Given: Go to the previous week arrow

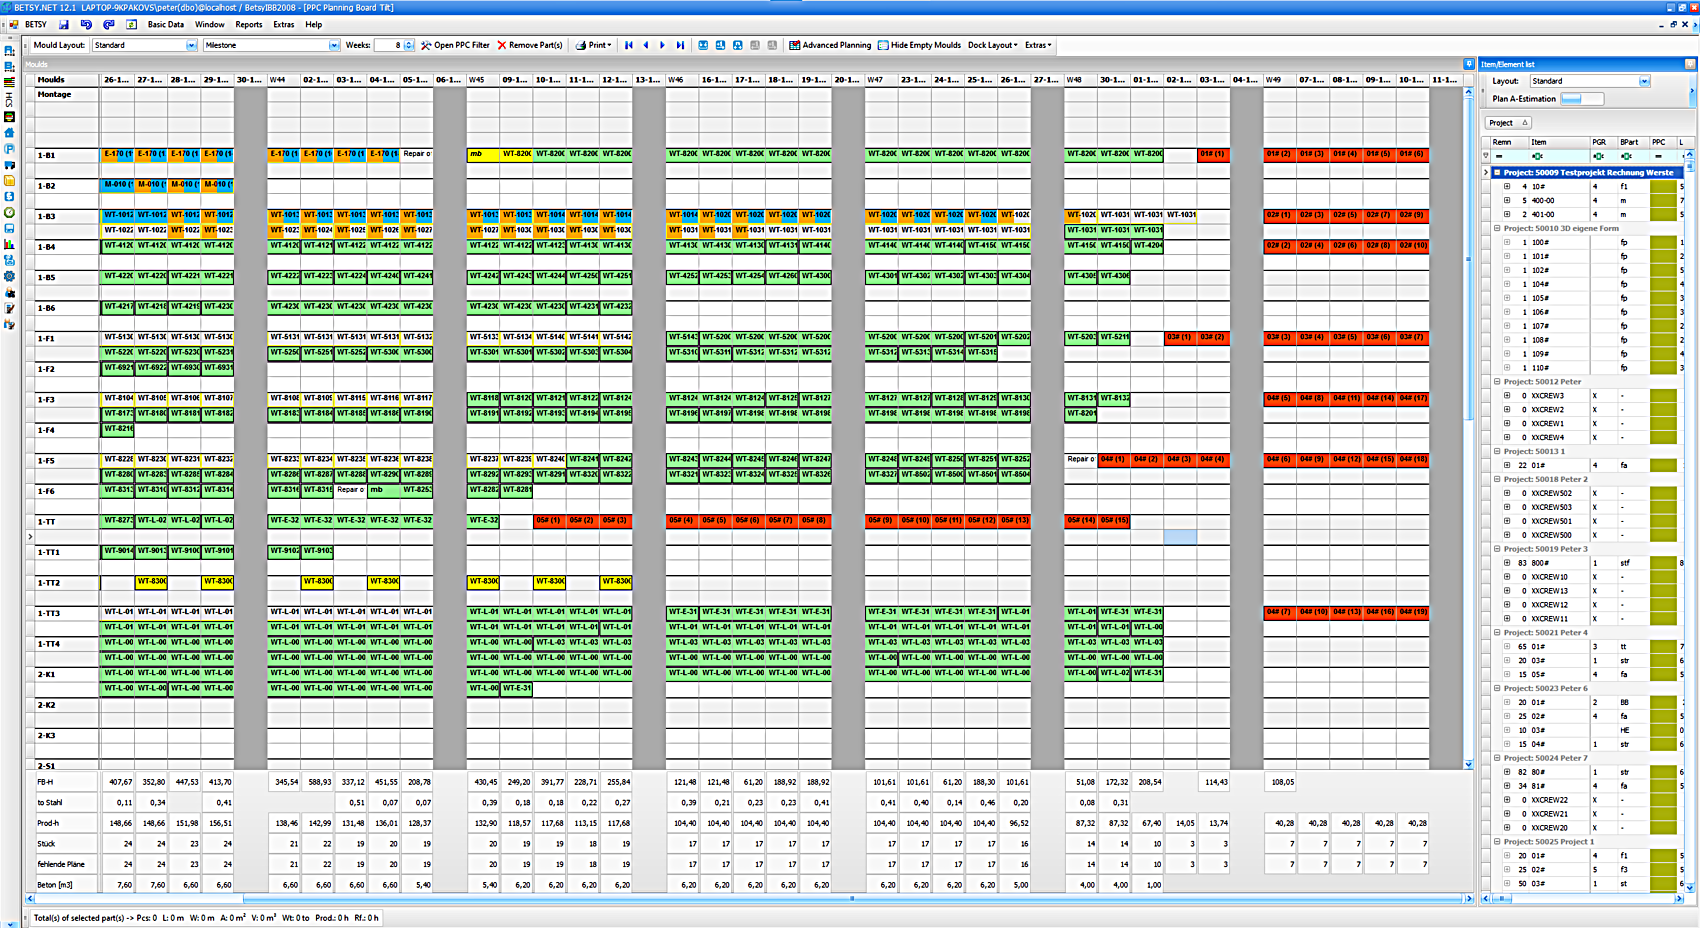Looking at the screenshot, I should (x=645, y=45).
